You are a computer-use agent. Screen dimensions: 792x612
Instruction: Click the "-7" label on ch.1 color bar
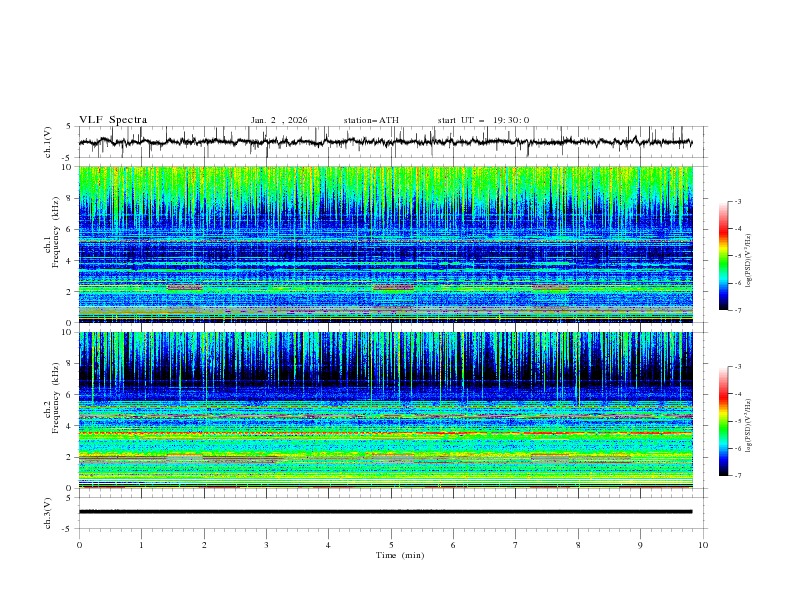pyautogui.click(x=737, y=310)
